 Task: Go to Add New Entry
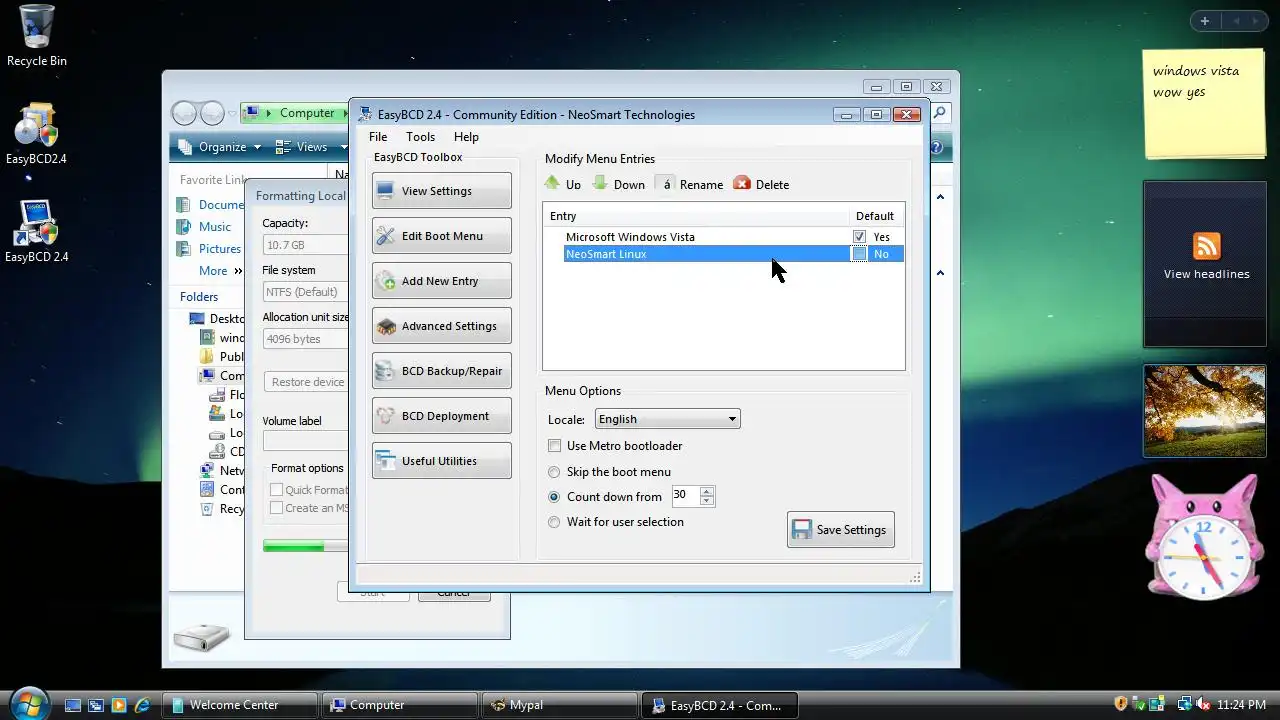tap(441, 281)
